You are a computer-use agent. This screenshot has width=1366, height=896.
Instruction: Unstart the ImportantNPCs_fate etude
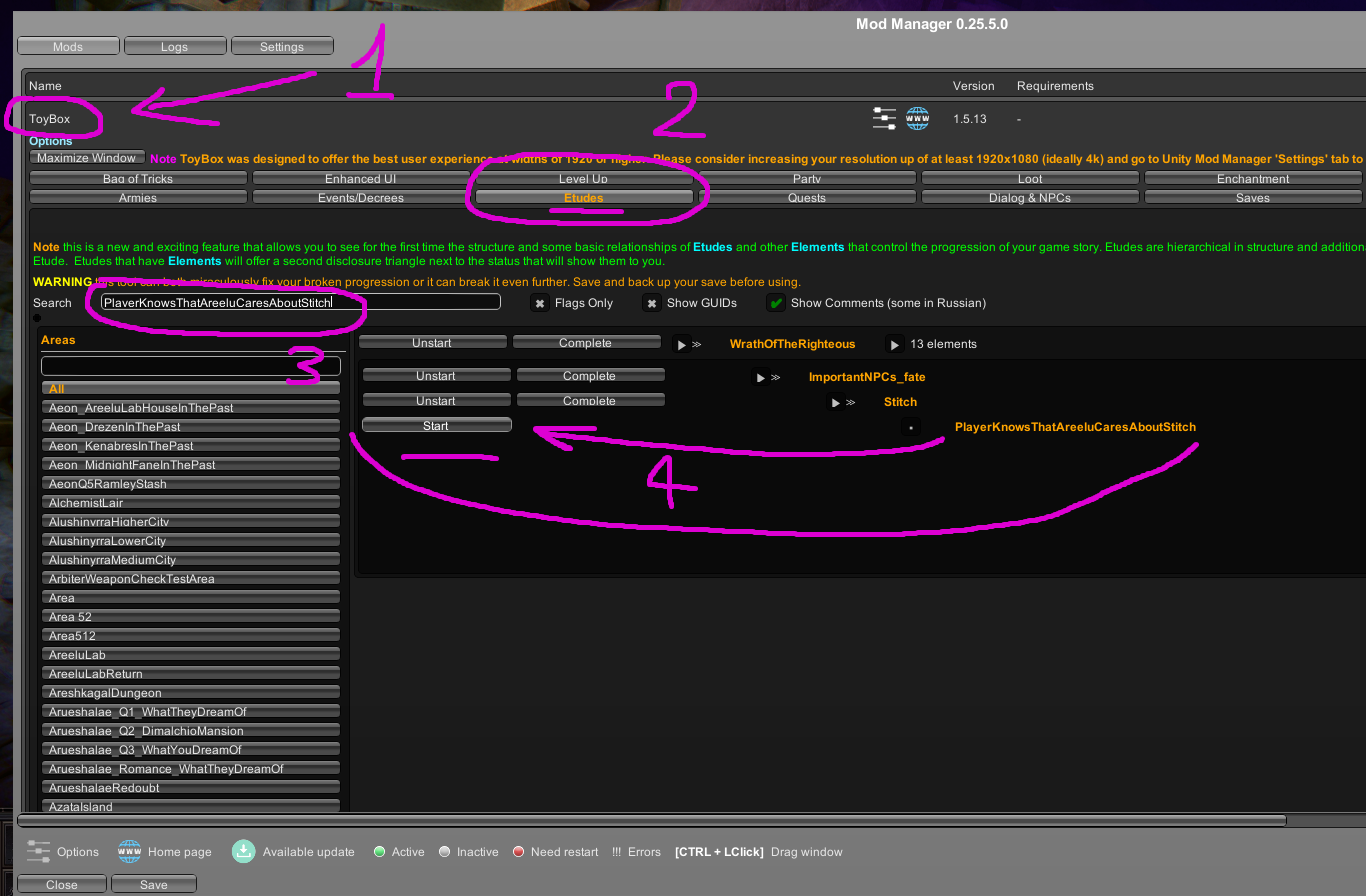[x=436, y=376]
